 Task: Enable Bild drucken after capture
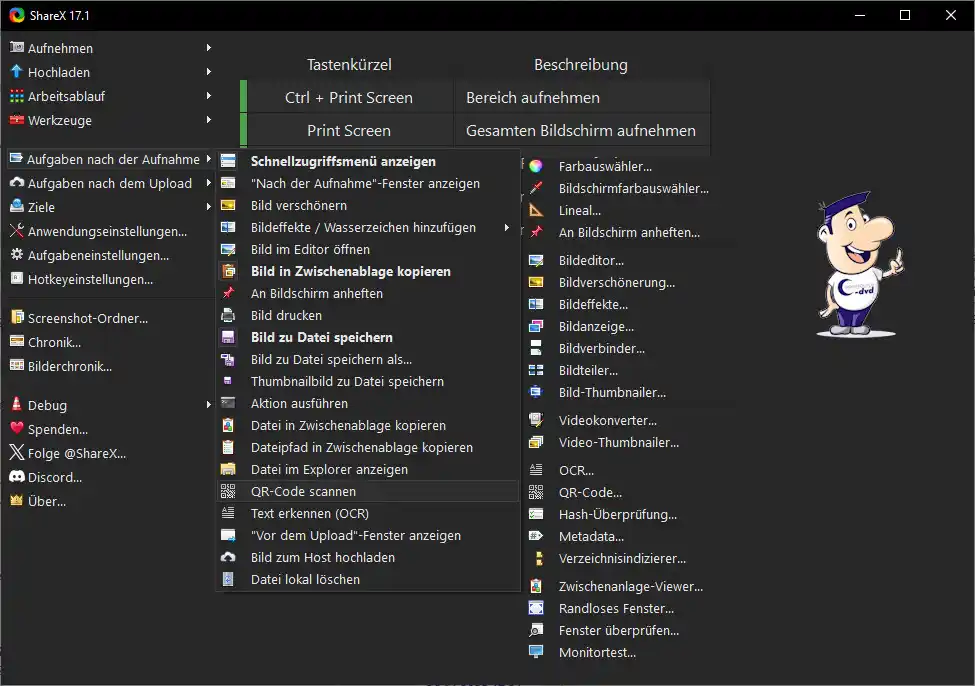click(368, 315)
